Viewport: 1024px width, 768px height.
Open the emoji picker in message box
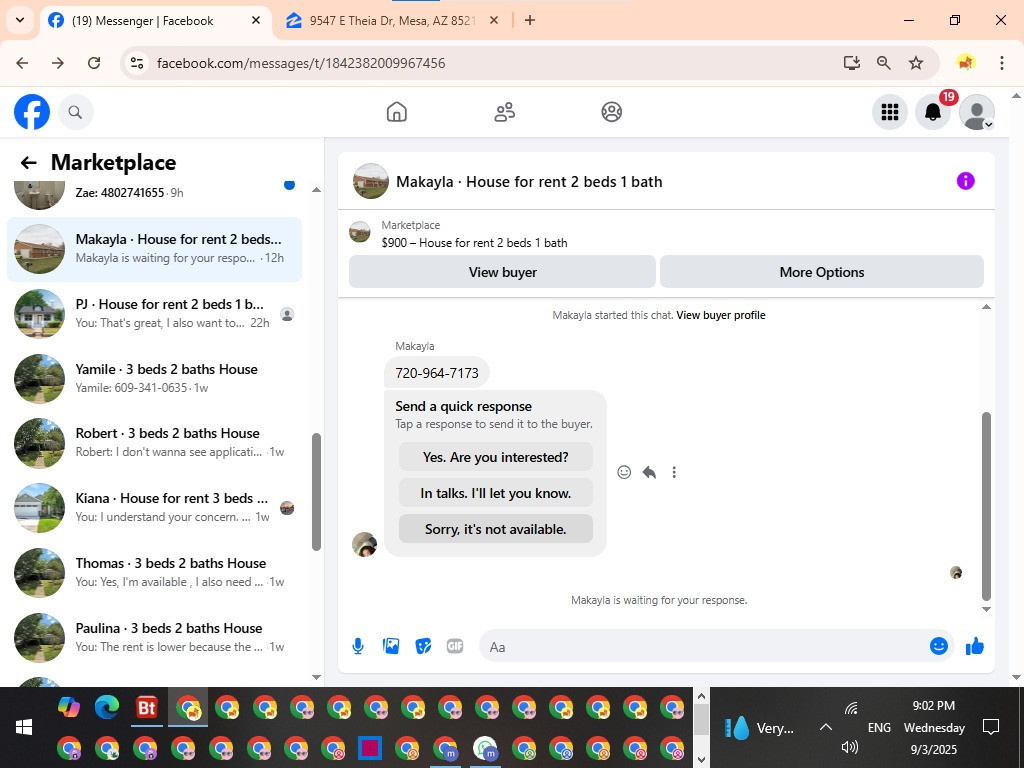point(938,646)
